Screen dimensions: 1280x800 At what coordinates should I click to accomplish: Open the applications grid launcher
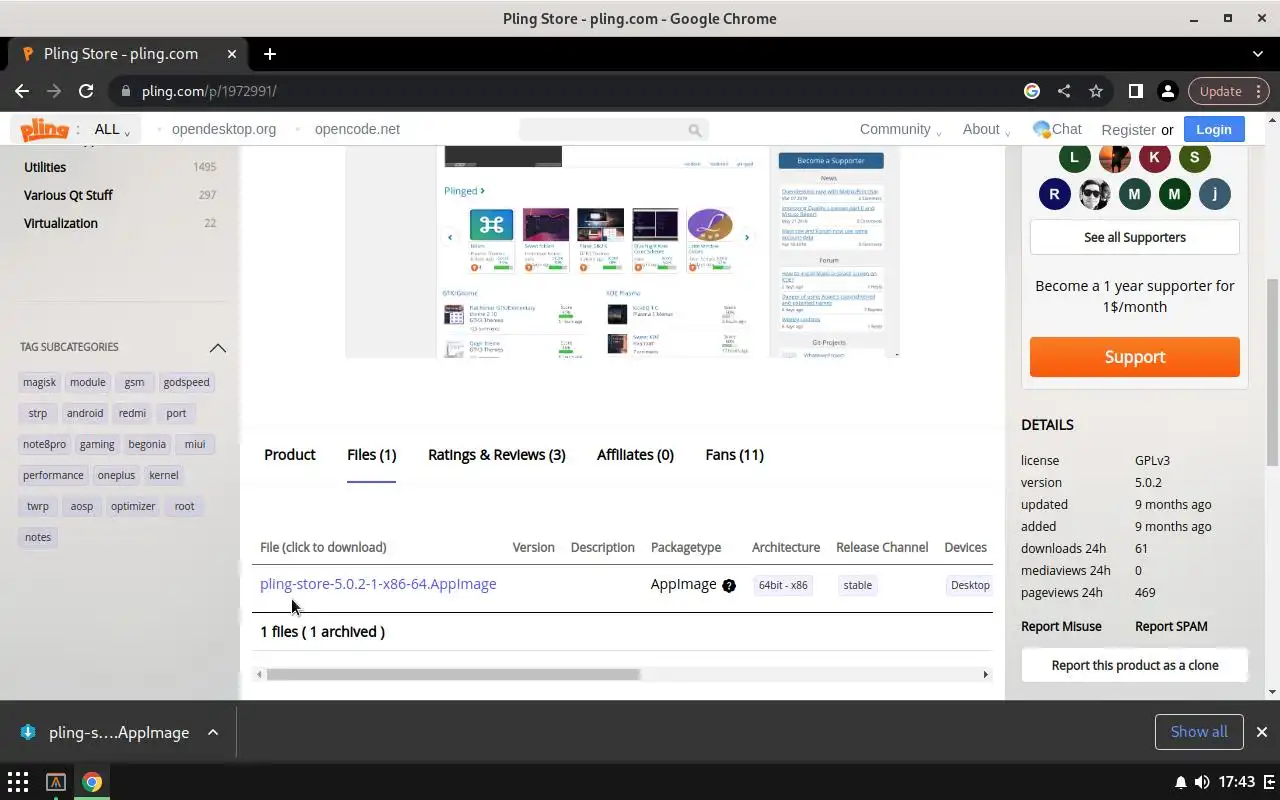coord(18,782)
